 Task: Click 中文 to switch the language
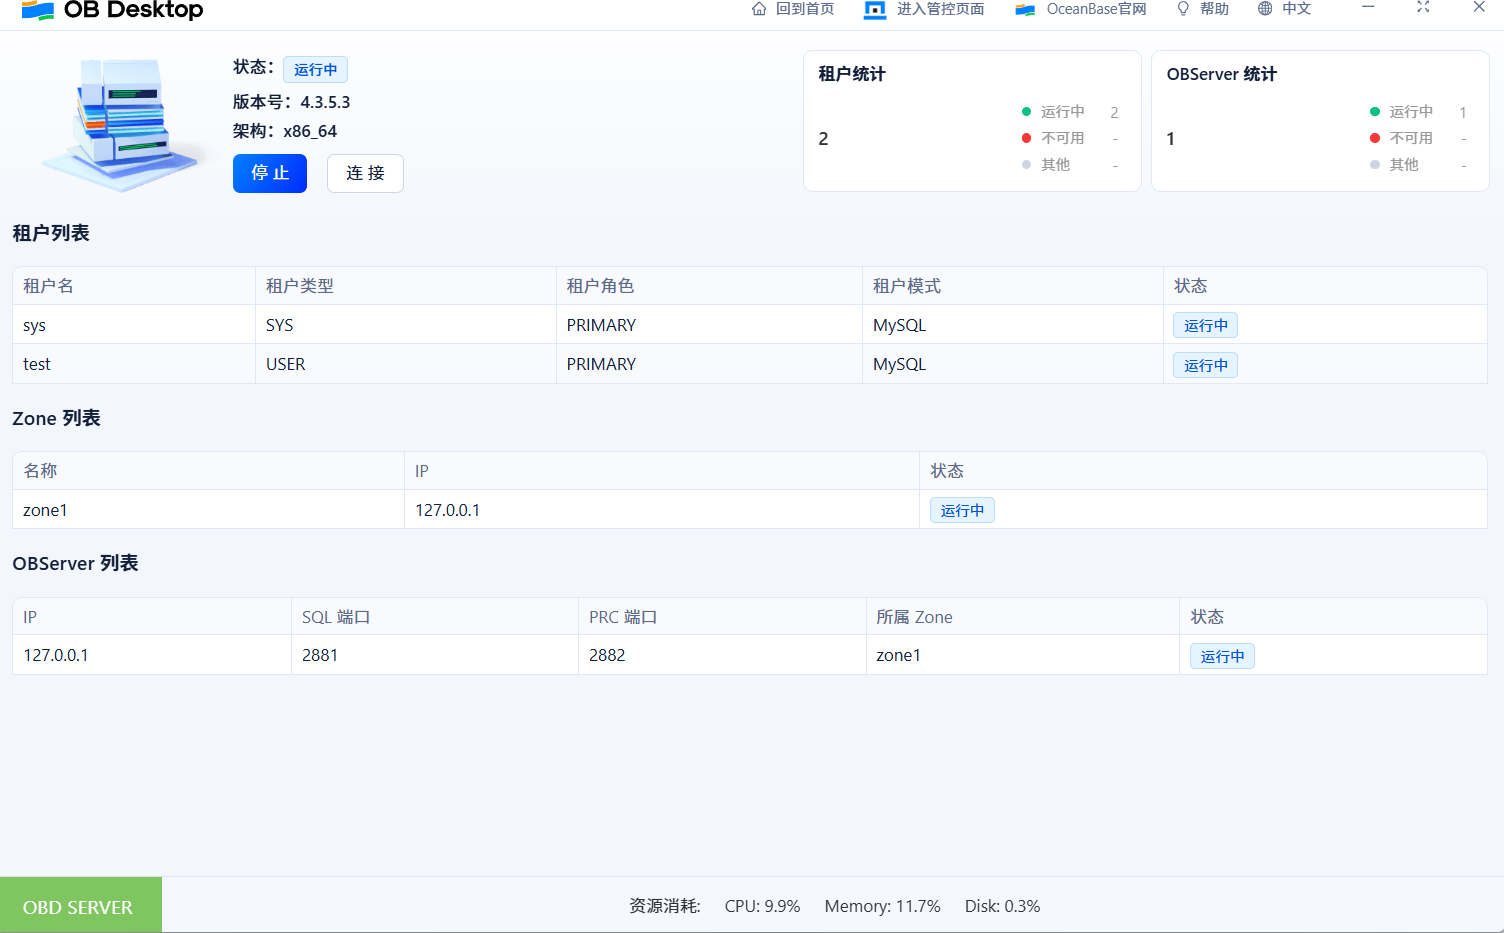click(1297, 9)
